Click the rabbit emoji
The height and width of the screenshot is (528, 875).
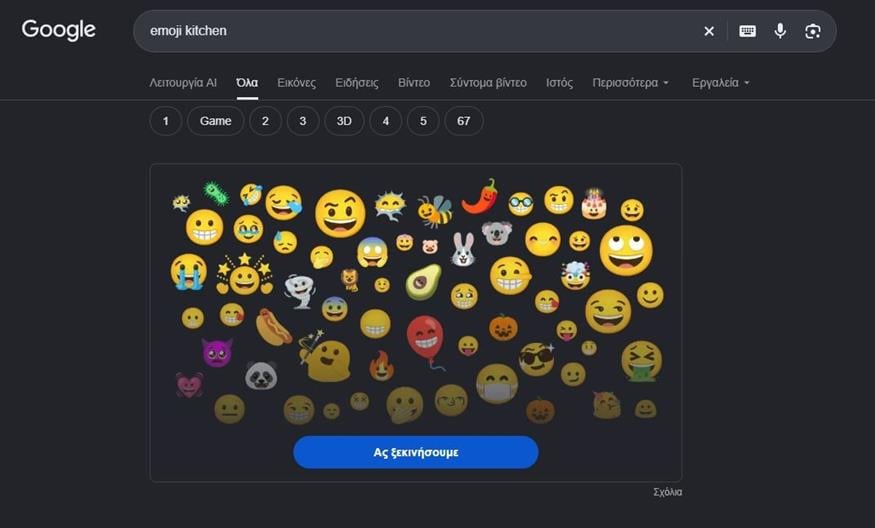[x=463, y=249]
